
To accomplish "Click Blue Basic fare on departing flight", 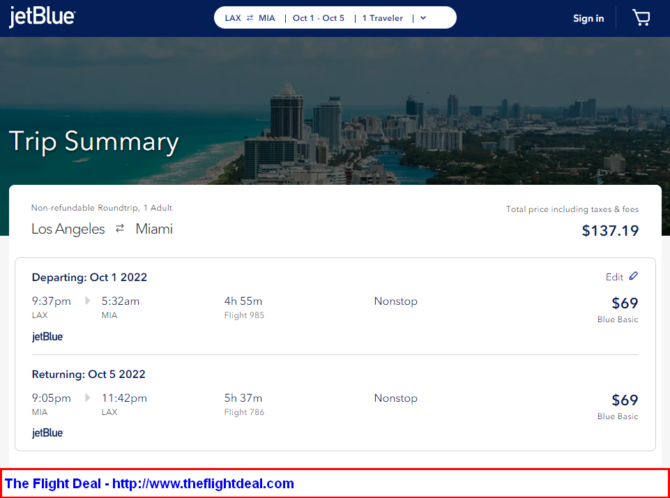I will coord(617,320).
